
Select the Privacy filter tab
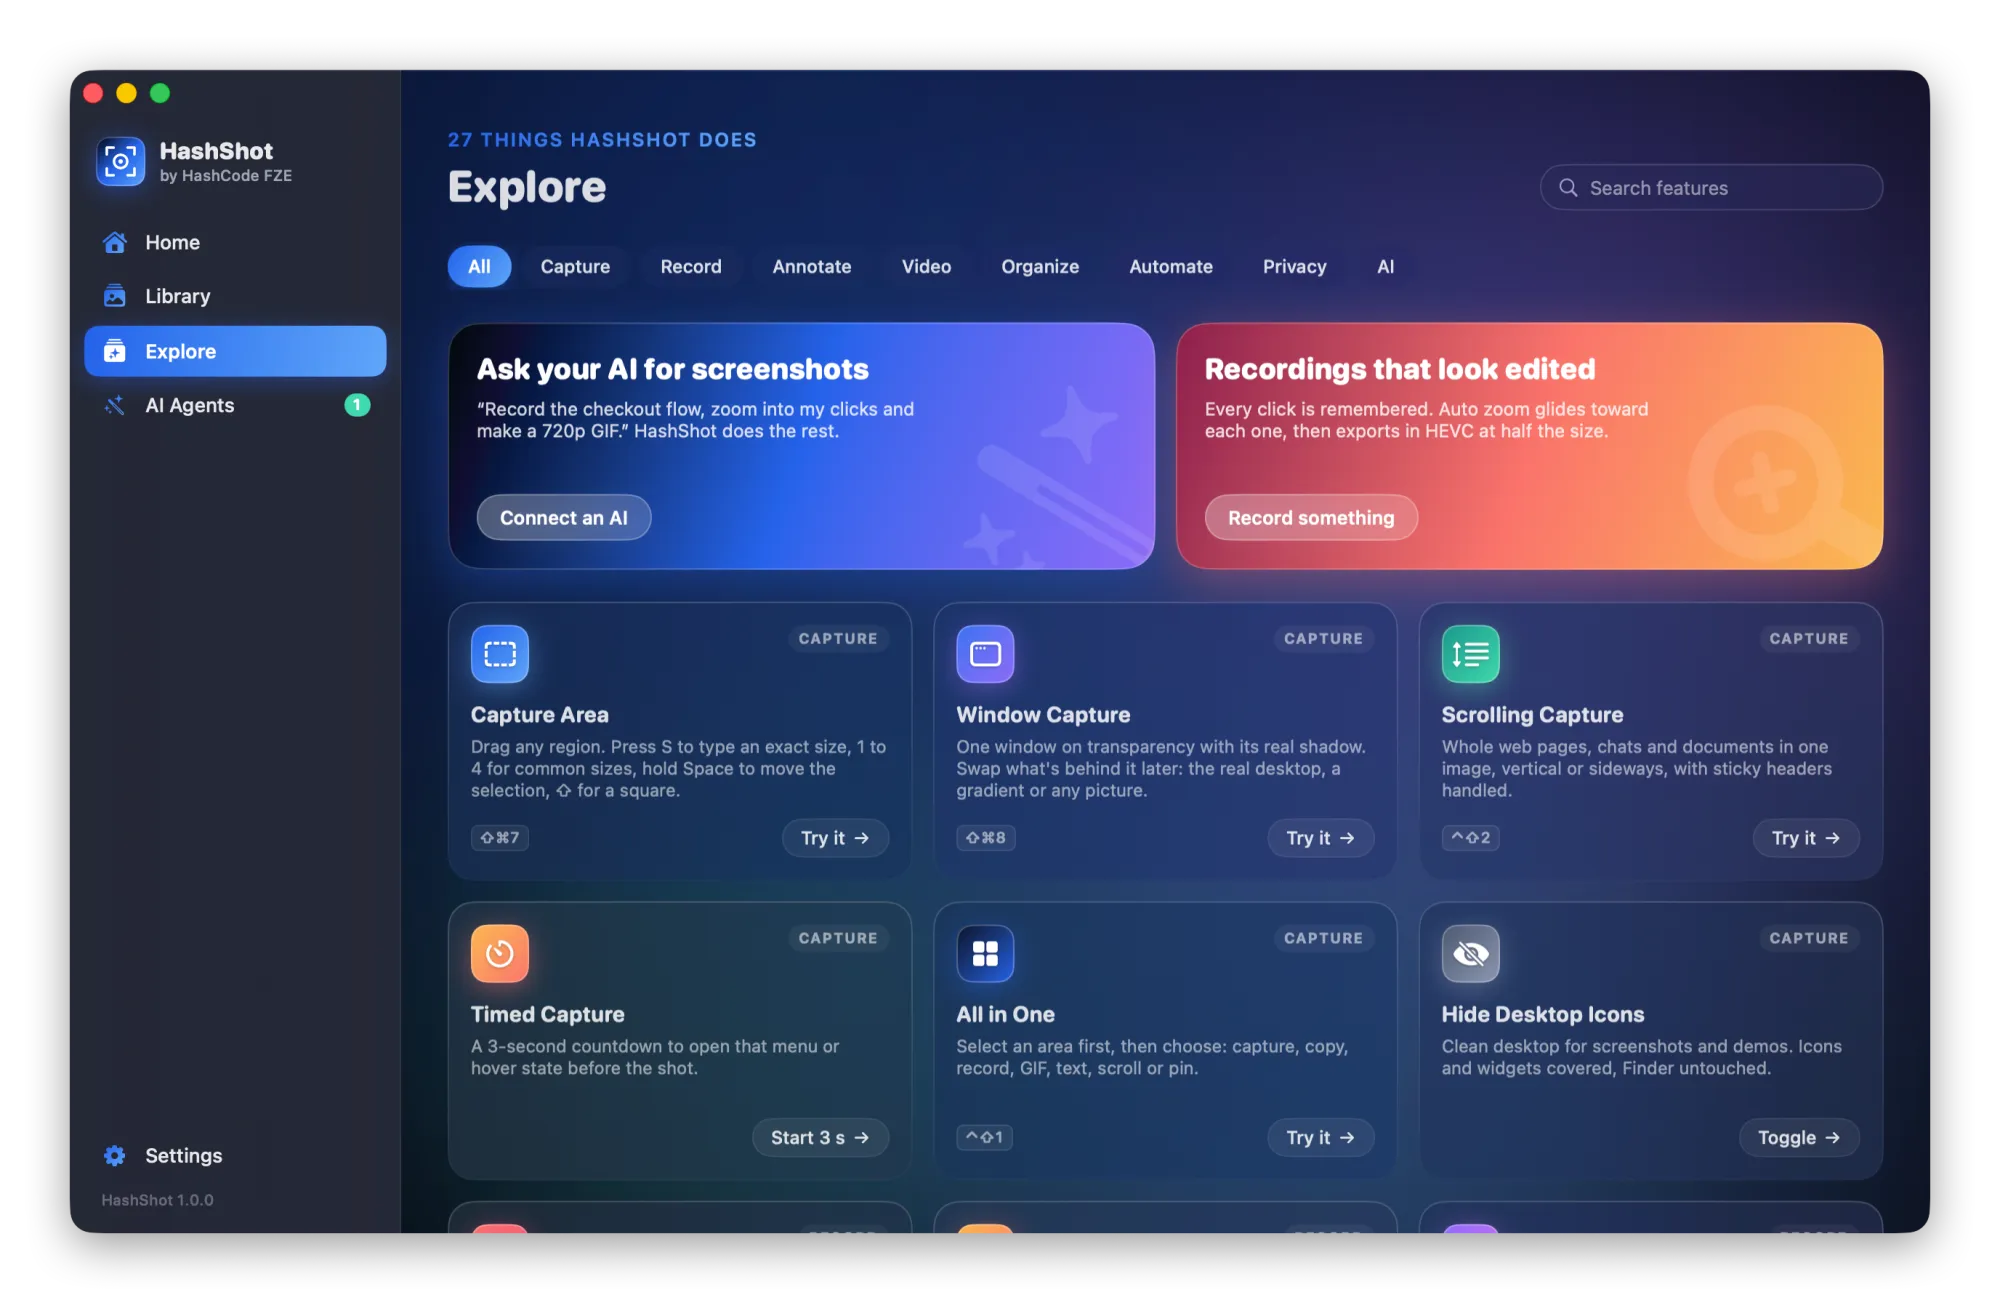tap(1294, 267)
